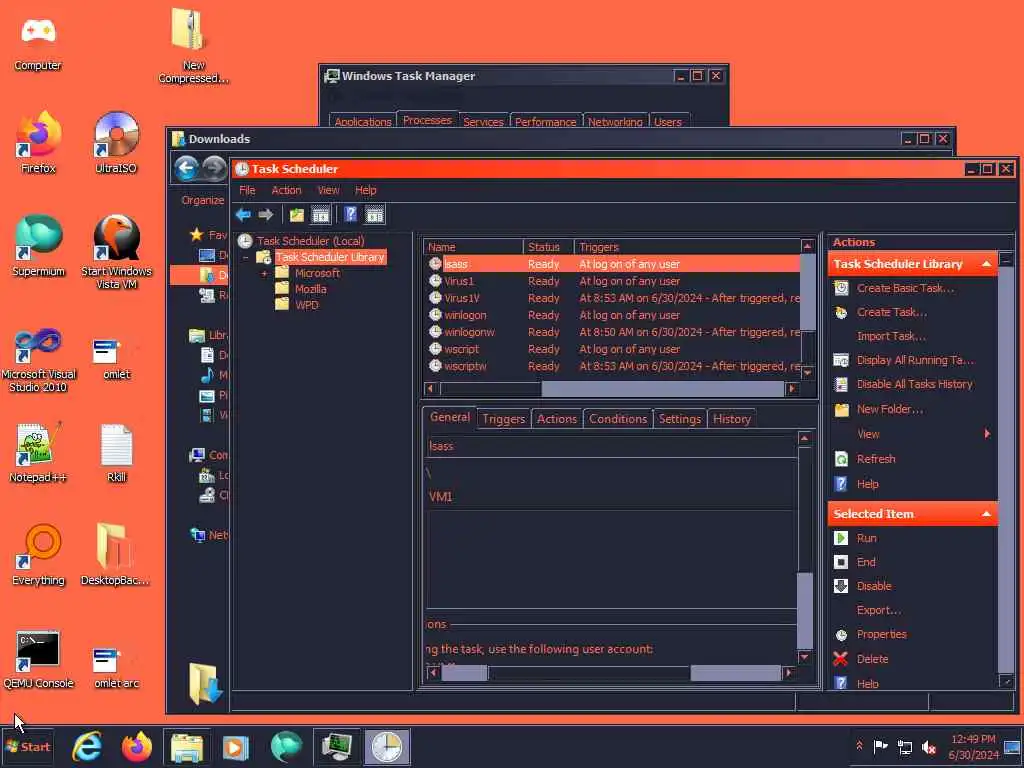
Task: Select the WPD folder in tree
Action: point(307,305)
